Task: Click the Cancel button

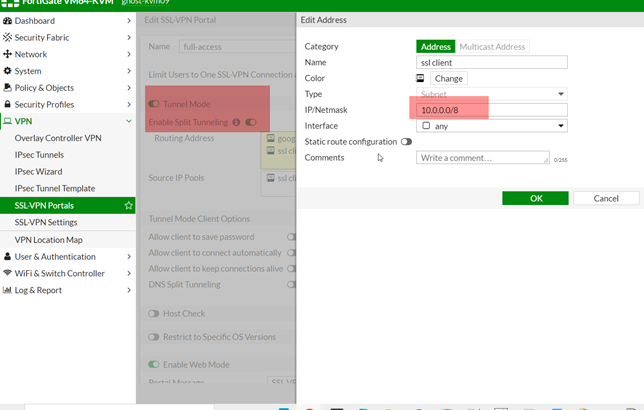Action: tap(606, 198)
